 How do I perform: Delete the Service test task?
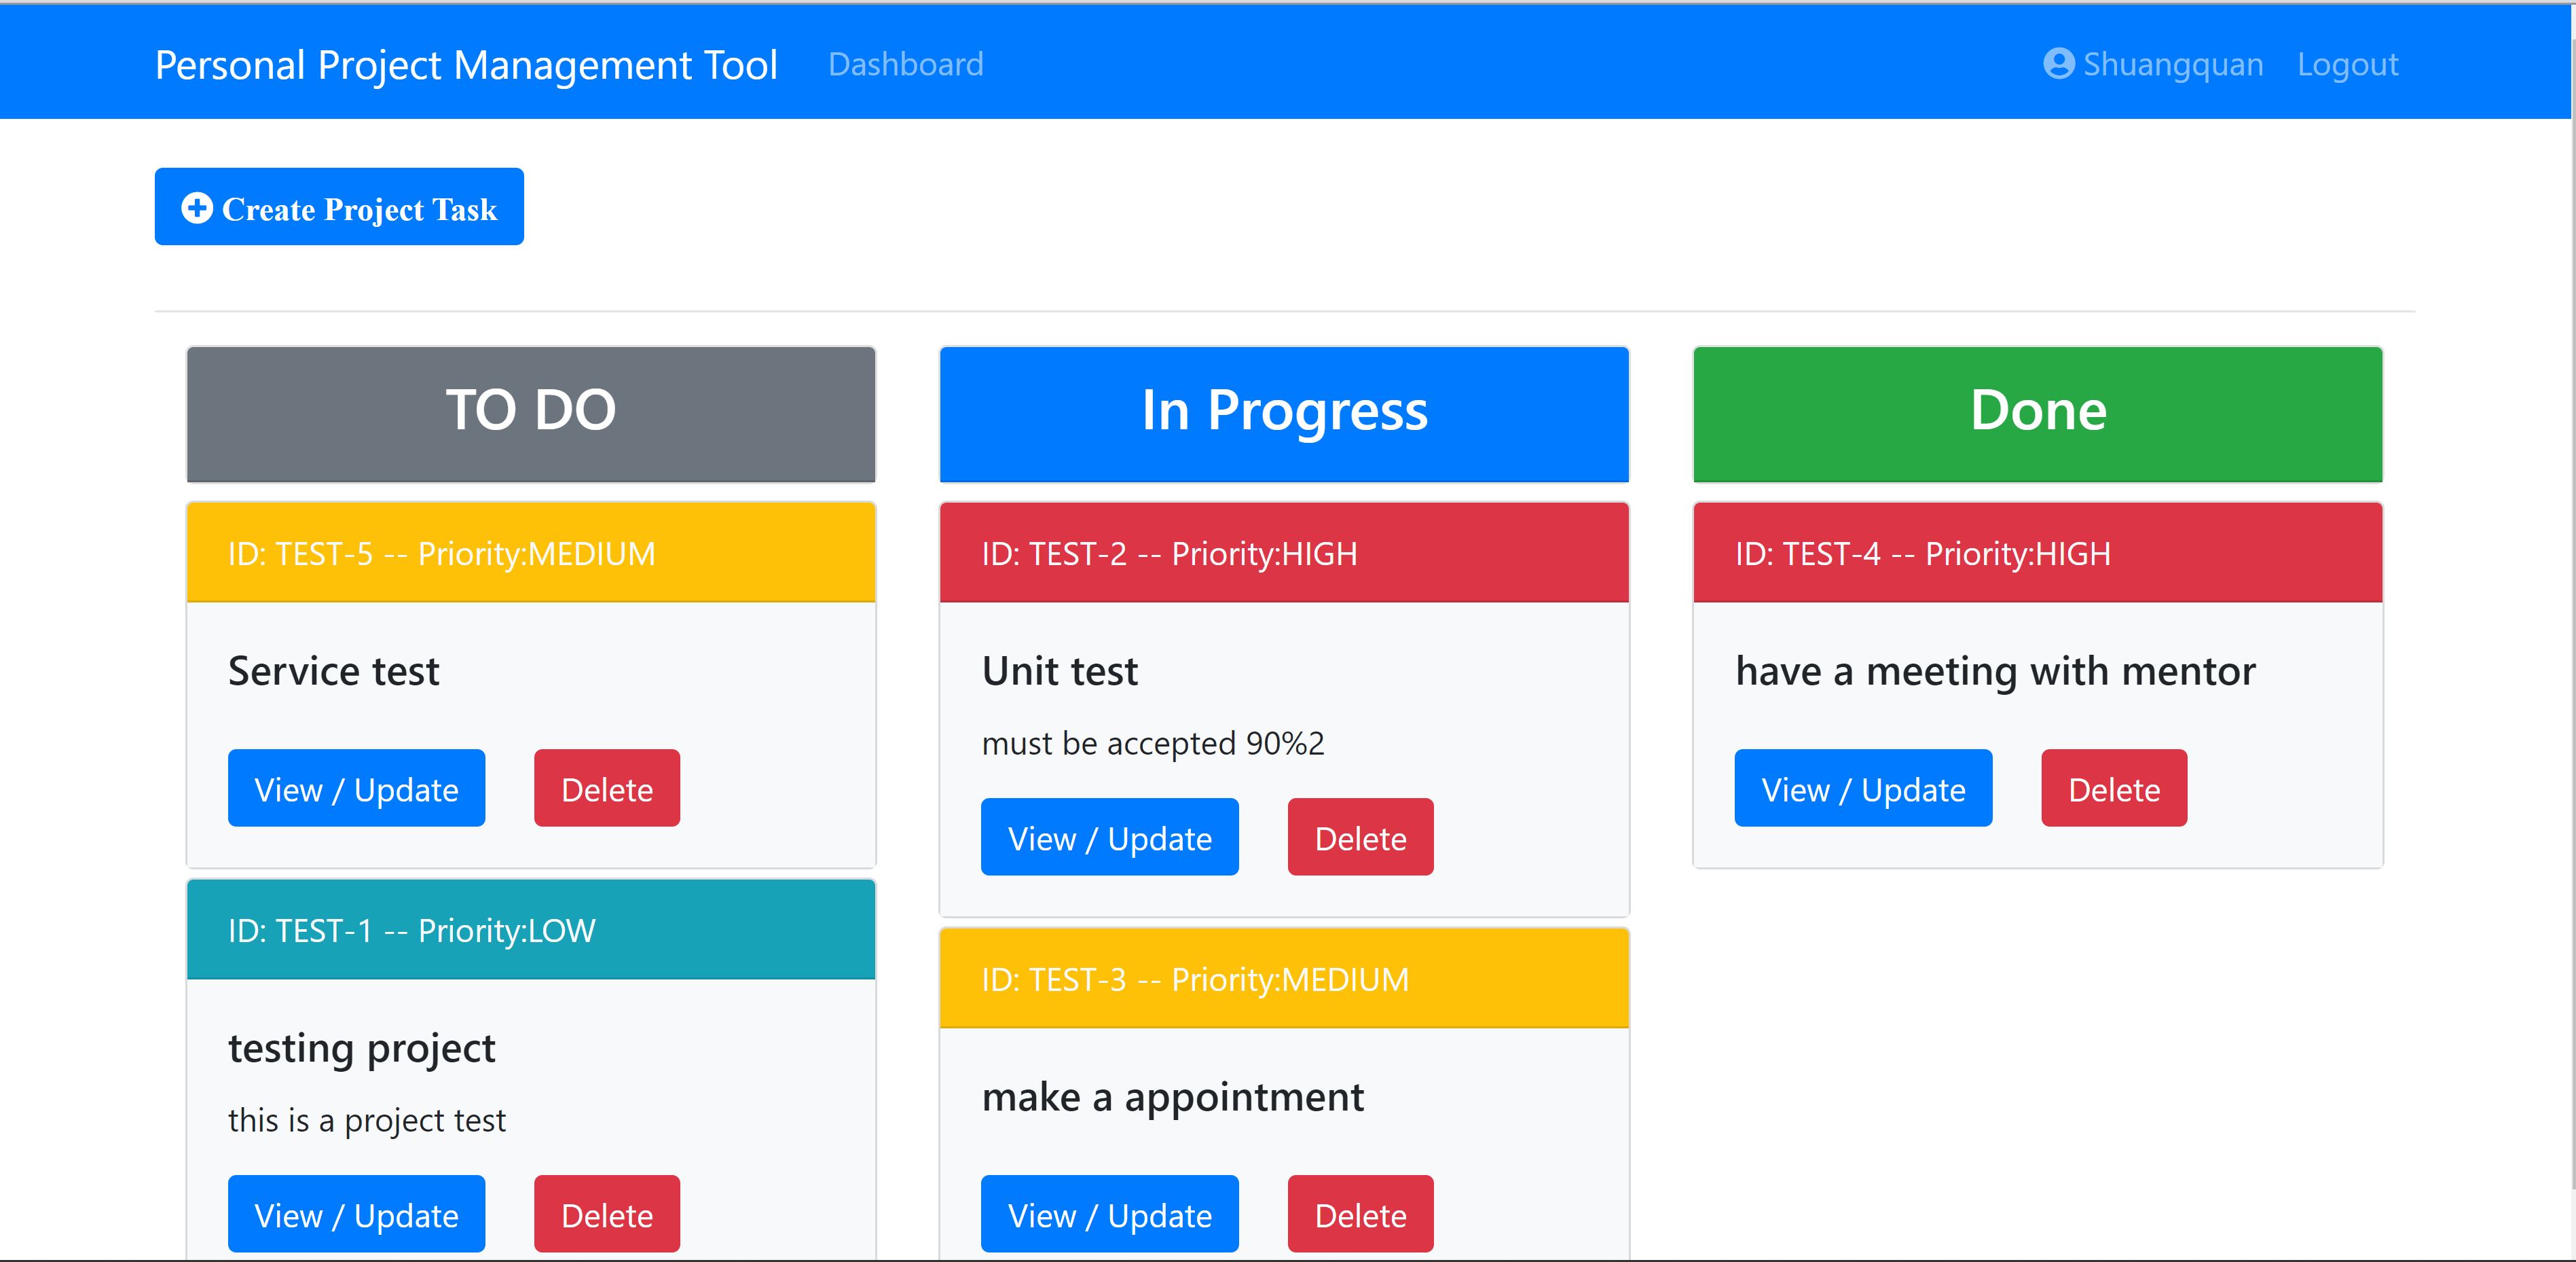point(607,788)
